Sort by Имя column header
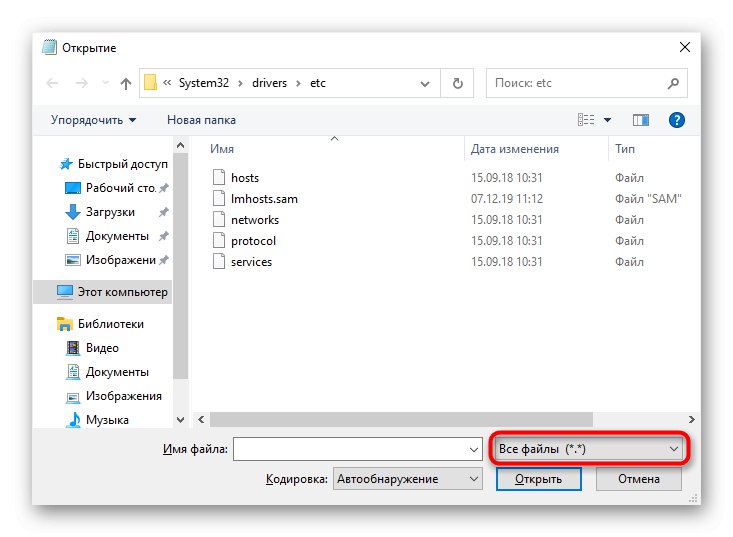The width and height of the screenshot is (733, 537). coord(222,149)
